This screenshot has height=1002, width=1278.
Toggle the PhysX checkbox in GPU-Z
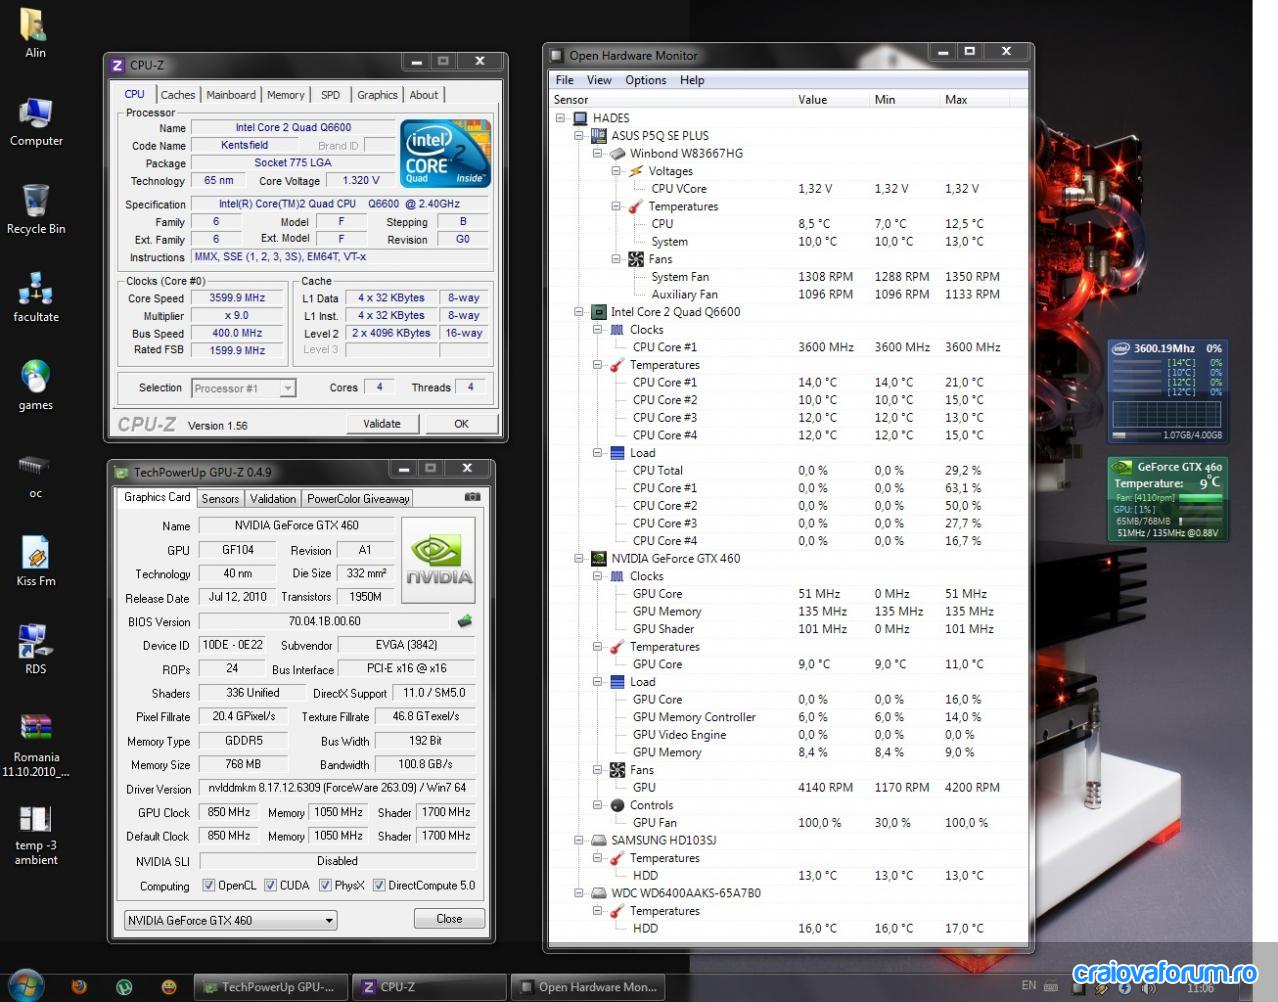(325, 885)
